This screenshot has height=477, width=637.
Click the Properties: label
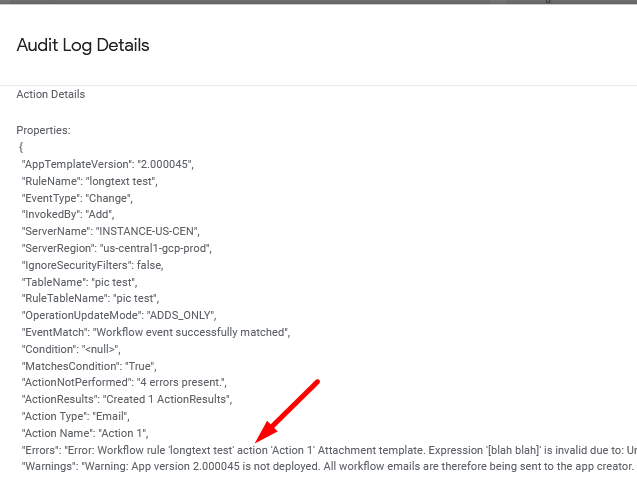[x=43, y=130]
